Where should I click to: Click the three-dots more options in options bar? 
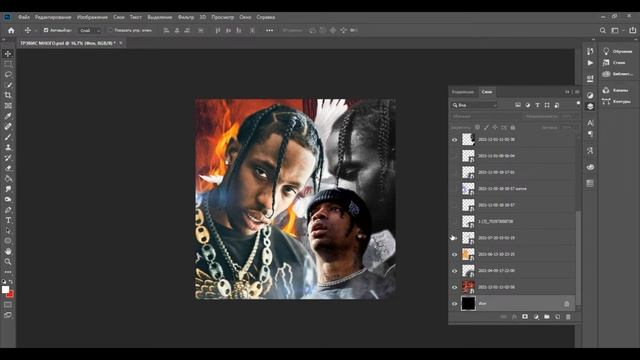(x=269, y=30)
